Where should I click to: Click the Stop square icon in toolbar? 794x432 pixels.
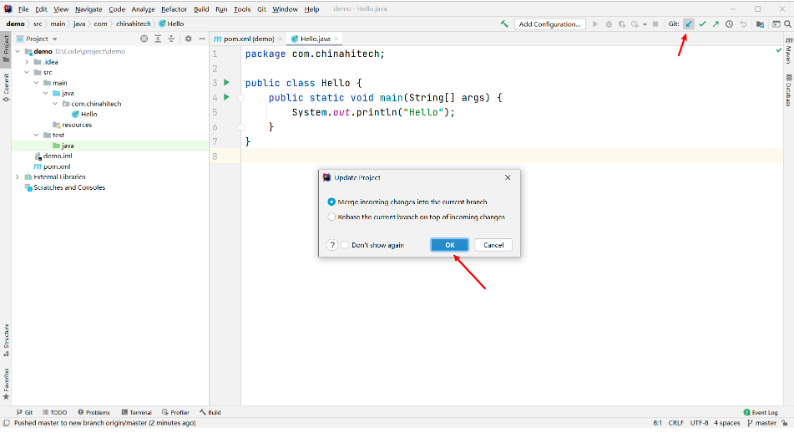pyautogui.click(x=655, y=24)
